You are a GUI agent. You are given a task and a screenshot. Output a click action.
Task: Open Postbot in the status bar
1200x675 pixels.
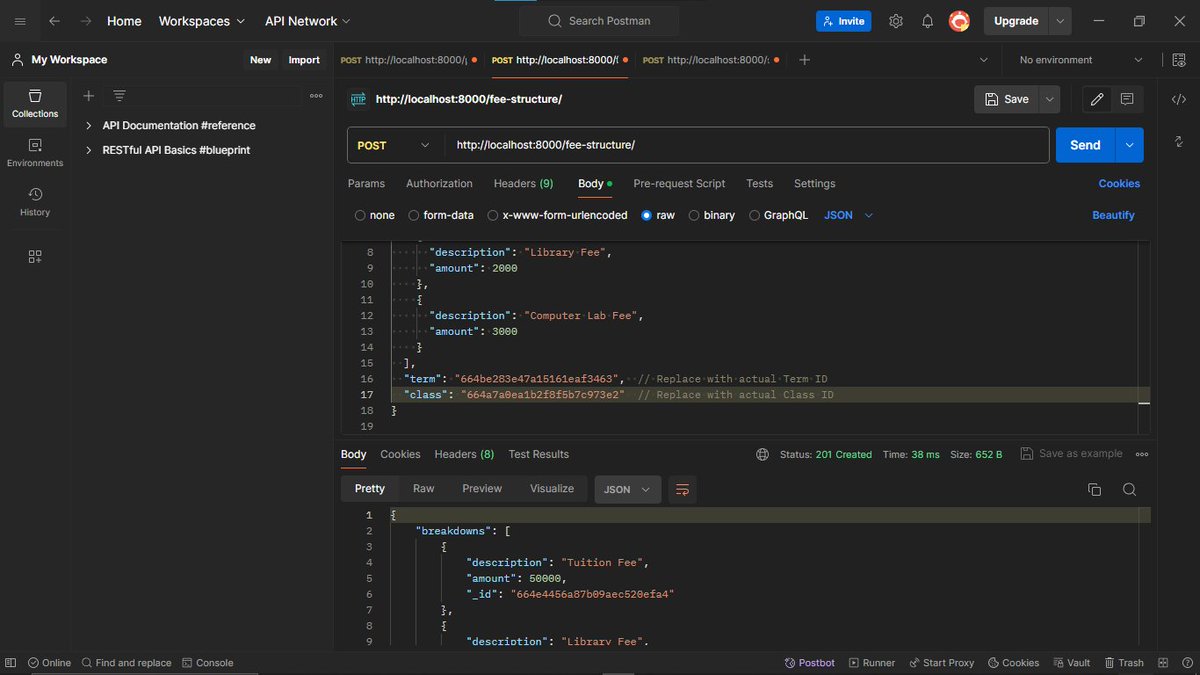coord(809,663)
